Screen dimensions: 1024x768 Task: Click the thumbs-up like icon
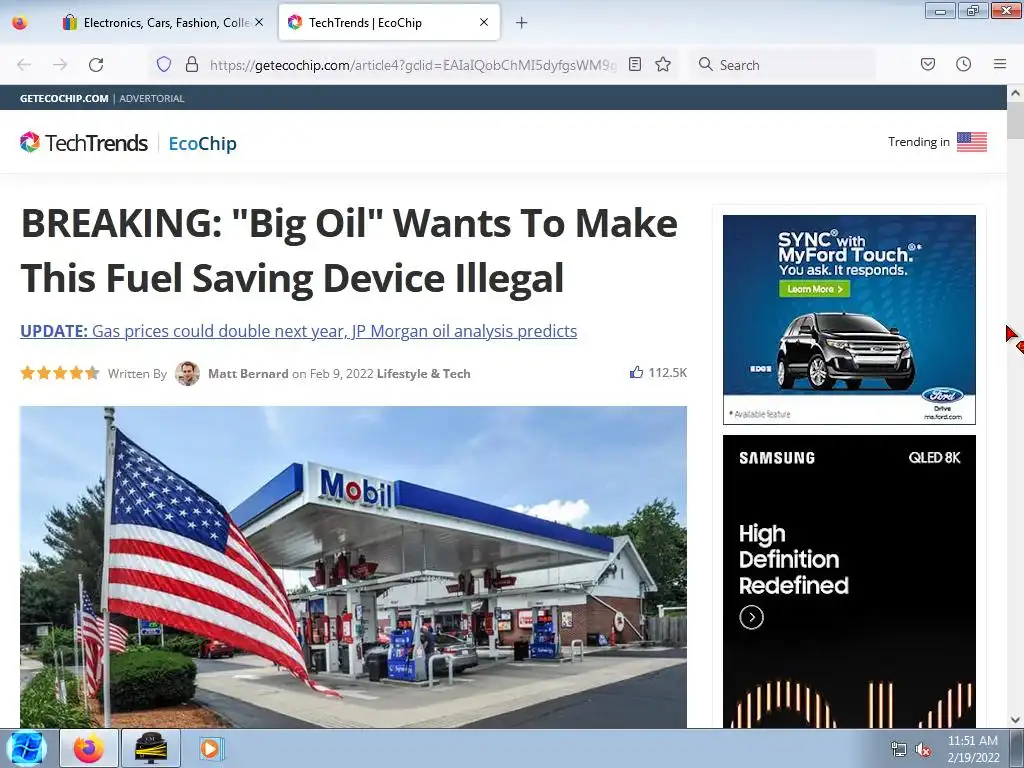[636, 372]
